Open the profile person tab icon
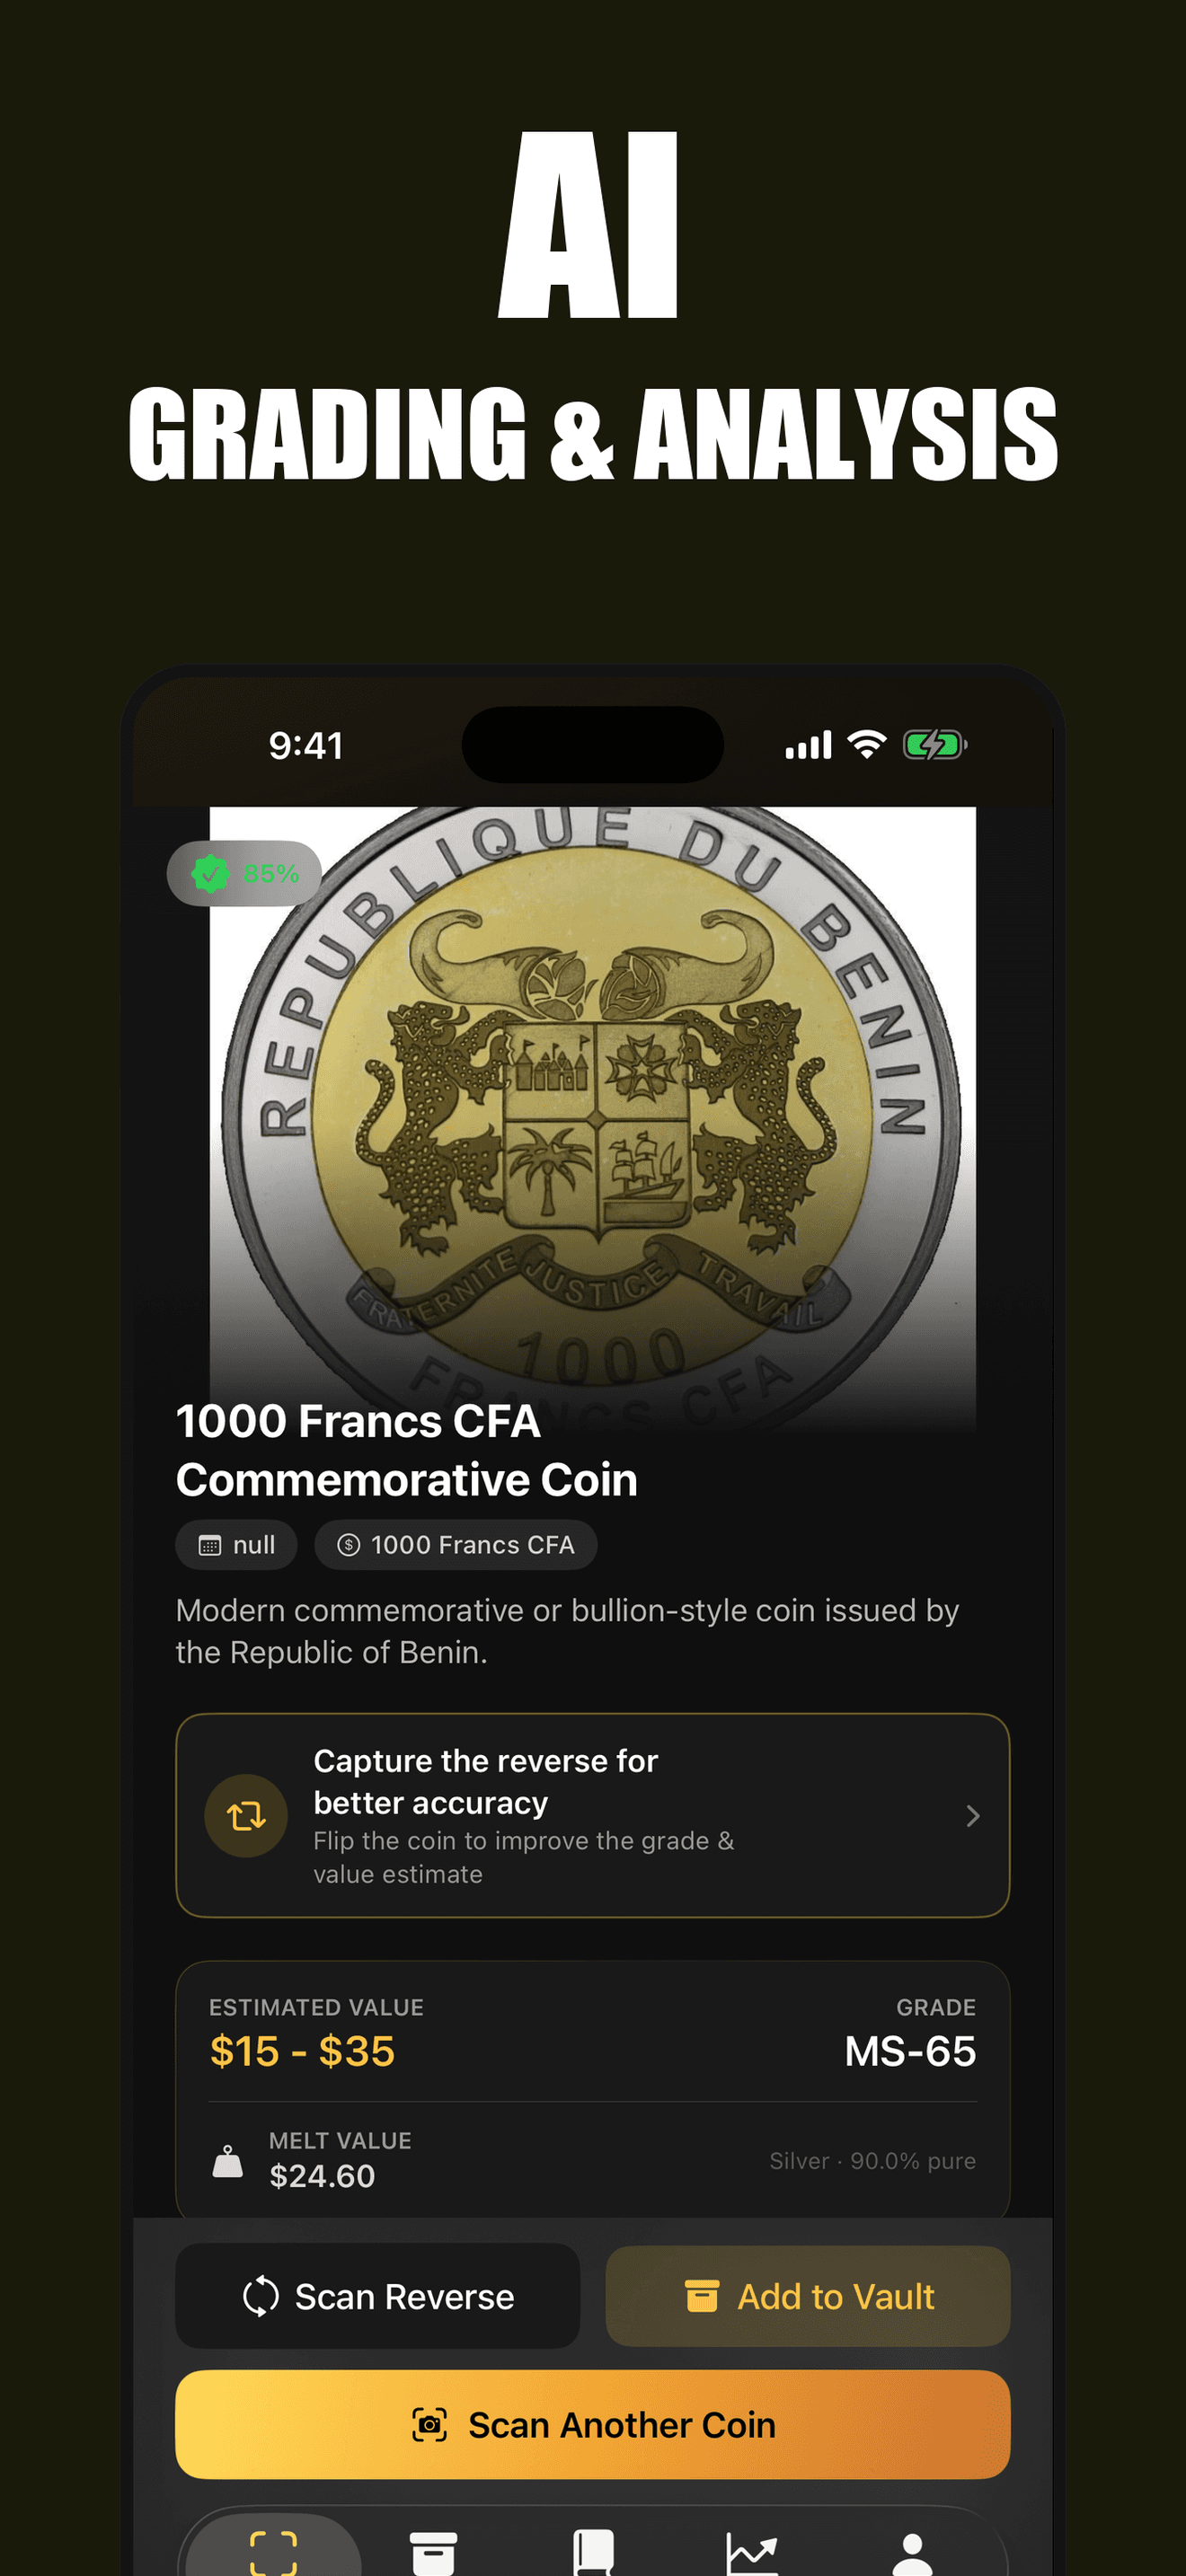 coord(912,2554)
